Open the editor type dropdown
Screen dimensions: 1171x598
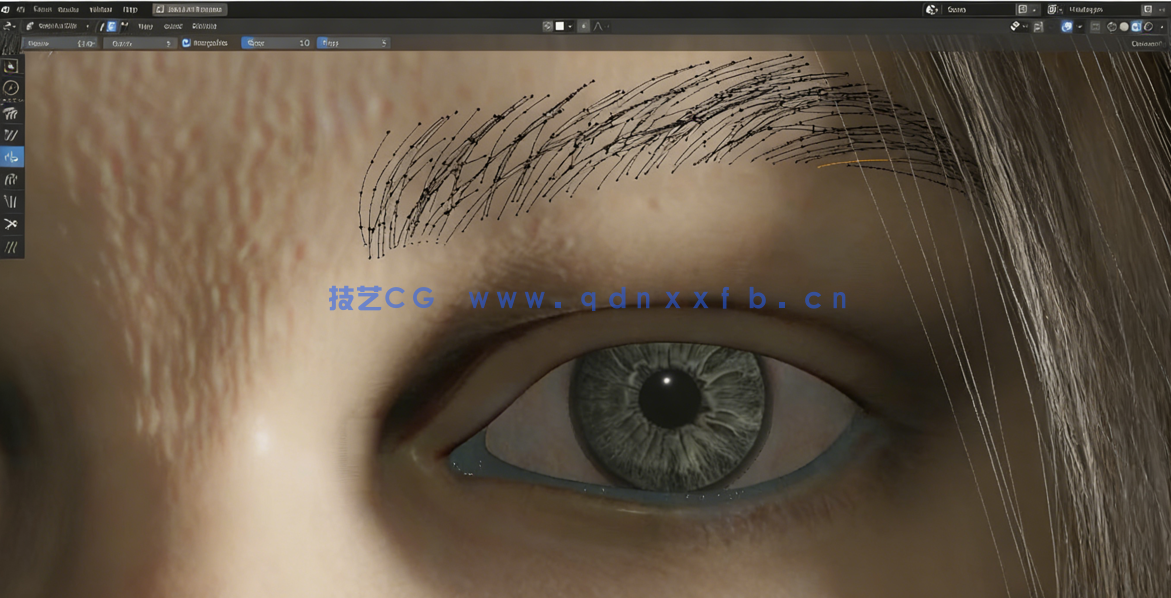pyautogui.click(x=10, y=25)
